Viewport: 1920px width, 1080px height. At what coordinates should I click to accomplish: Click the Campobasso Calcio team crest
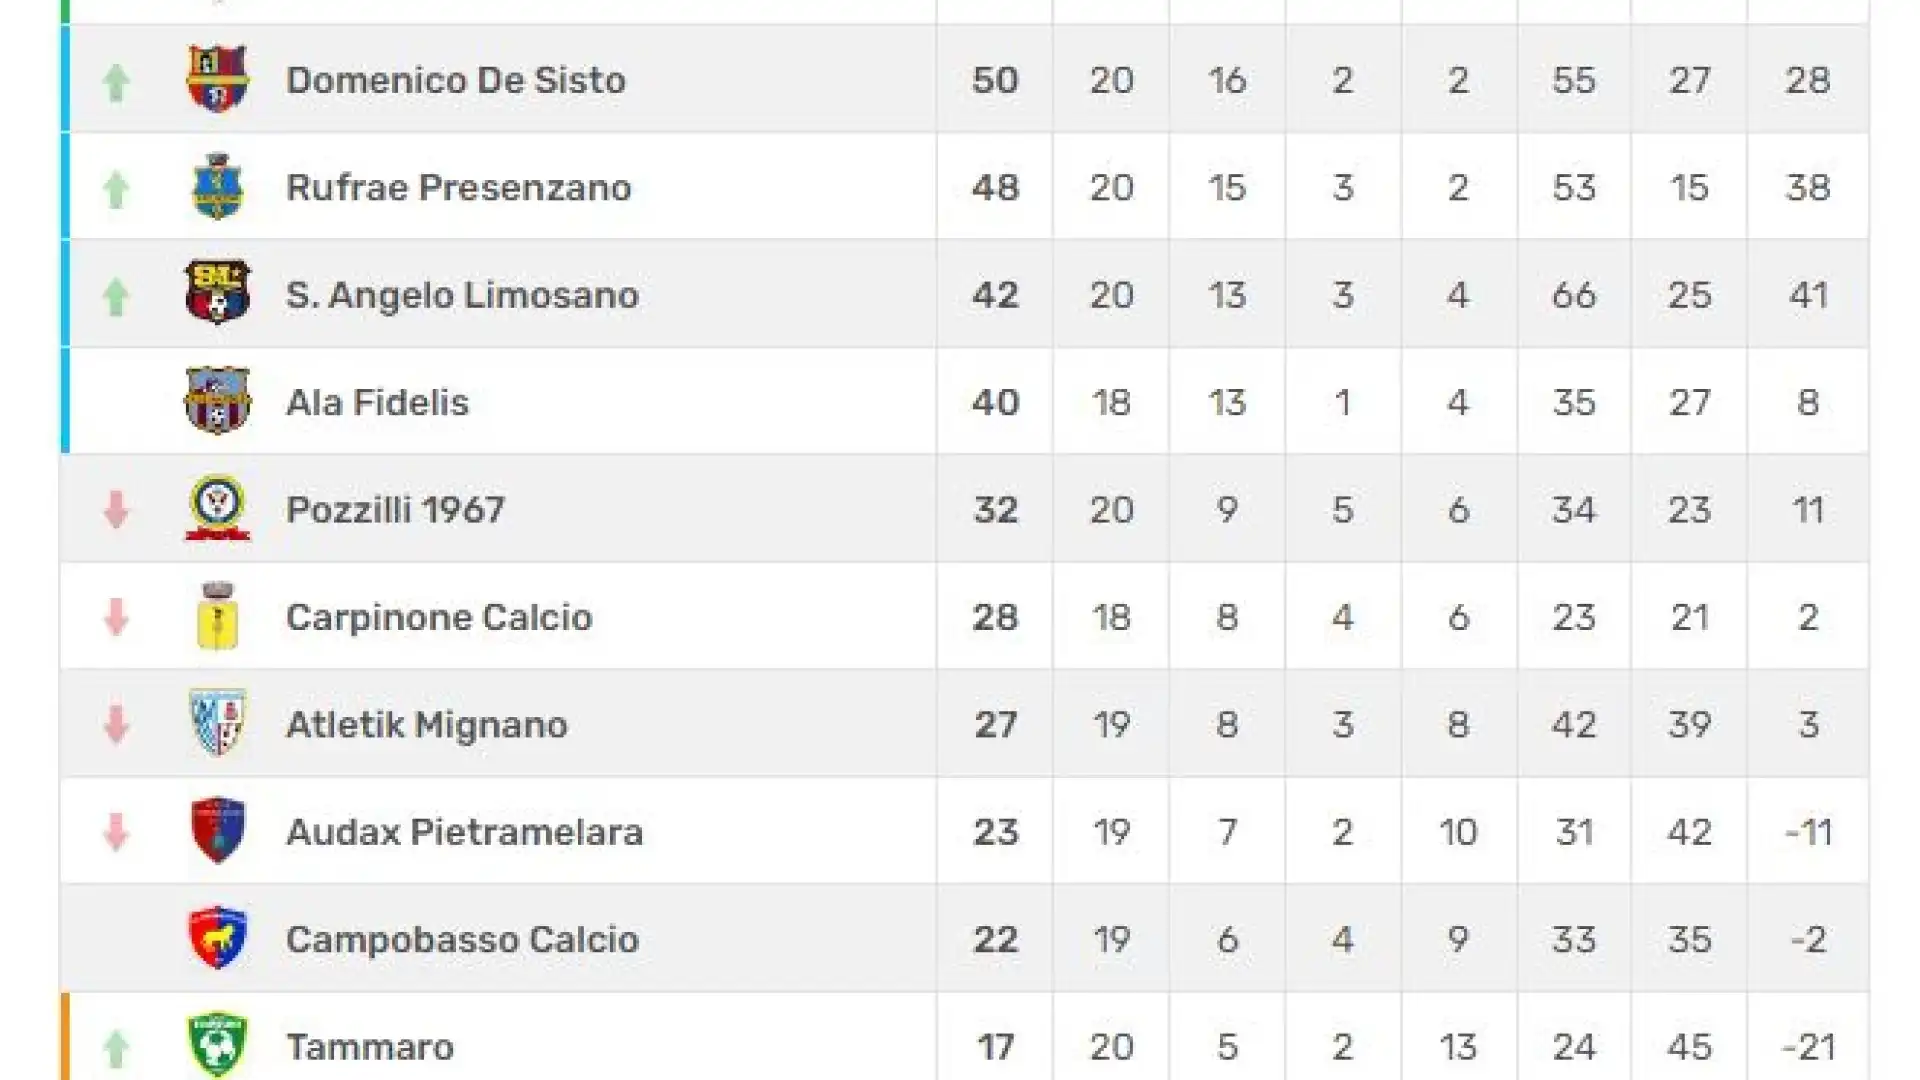pos(218,938)
